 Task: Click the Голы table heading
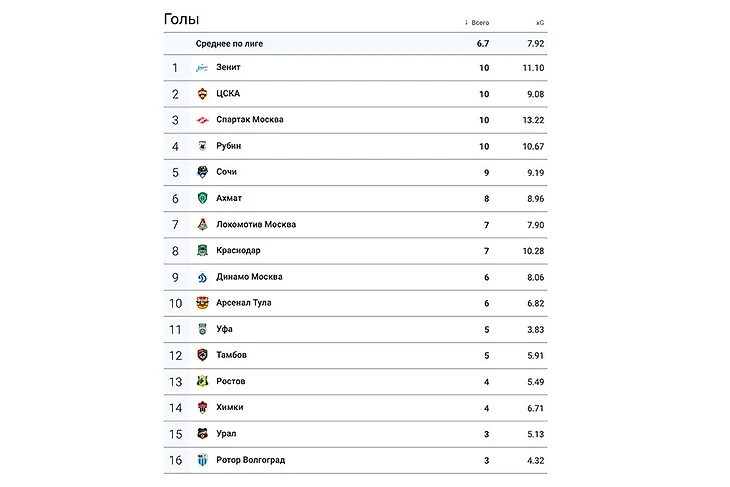181,20
